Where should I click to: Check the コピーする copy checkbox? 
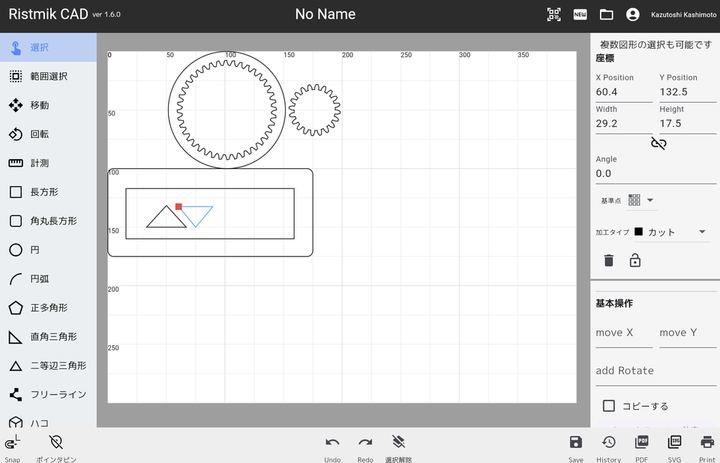pyautogui.click(x=609, y=406)
